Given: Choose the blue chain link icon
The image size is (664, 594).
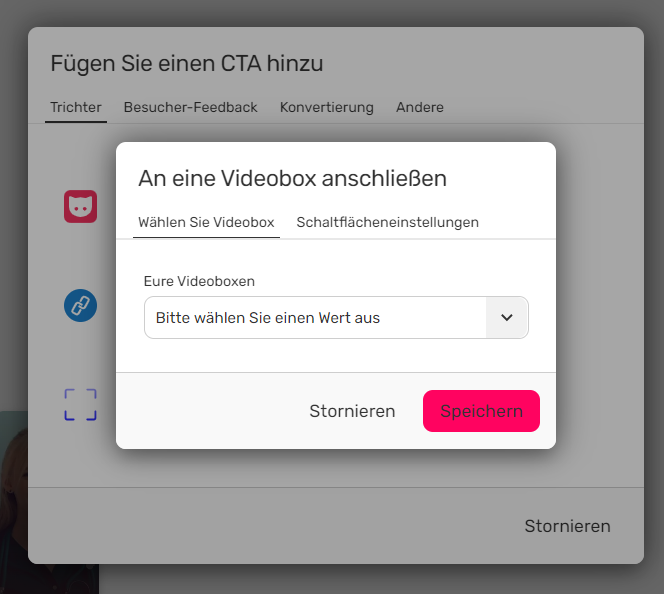Looking at the screenshot, I should [x=80, y=305].
